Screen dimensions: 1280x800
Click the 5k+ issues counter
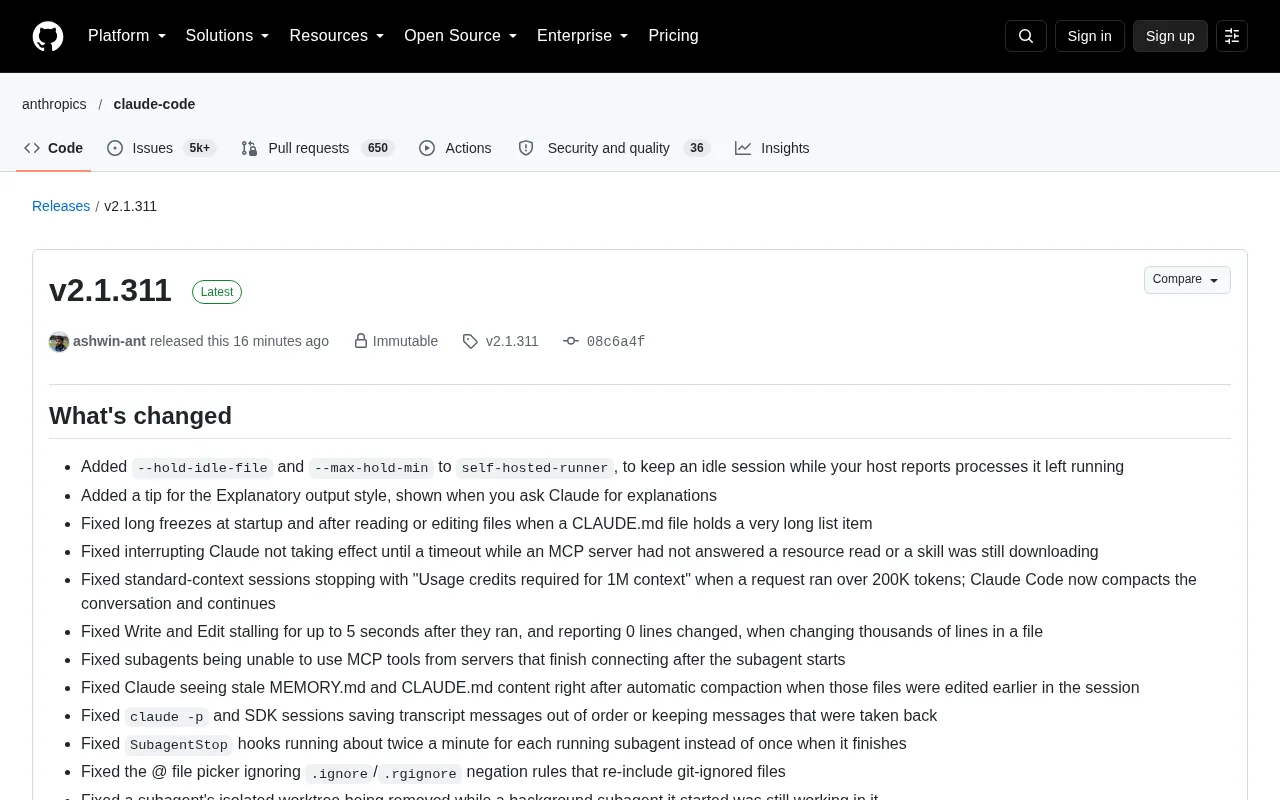coord(199,148)
